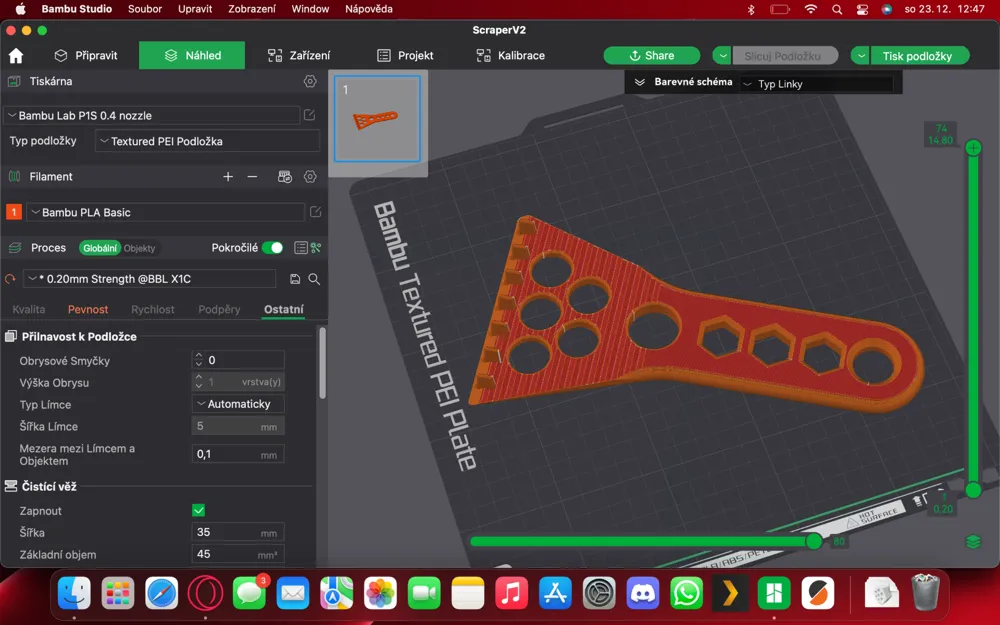Viewport: 1000px width, 625px height.
Task: Click the Náhled preview tab button
Action: point(192,55)
